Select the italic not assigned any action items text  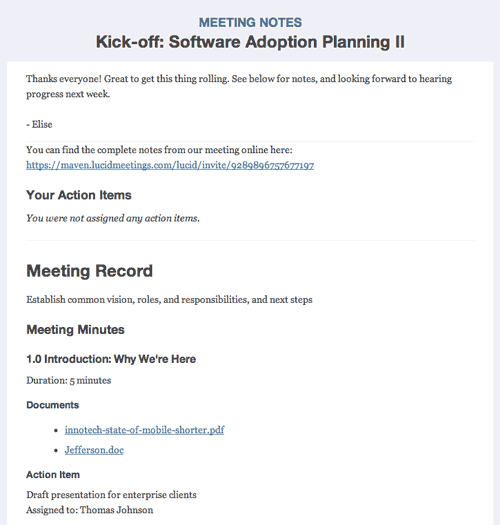pyautogui.click(x=113, y=218)
